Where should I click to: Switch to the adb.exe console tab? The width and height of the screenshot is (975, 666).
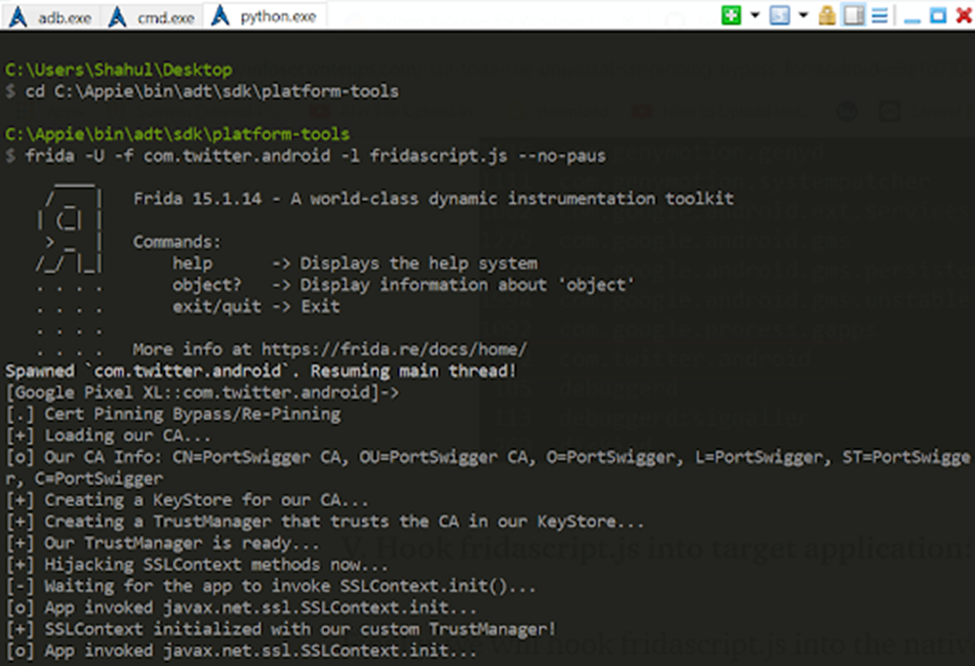point(50,16)
